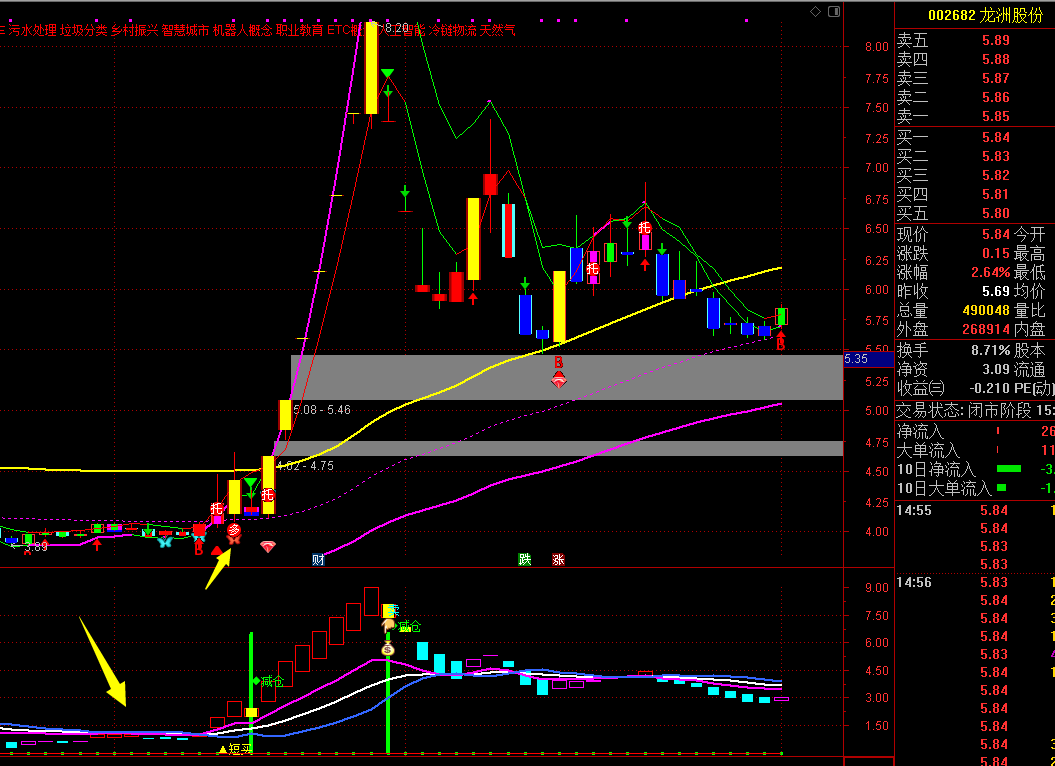Select the 卖一 5.85 ask row
The width and height of the screenshot is (1055, 766).
click(975, 116)
